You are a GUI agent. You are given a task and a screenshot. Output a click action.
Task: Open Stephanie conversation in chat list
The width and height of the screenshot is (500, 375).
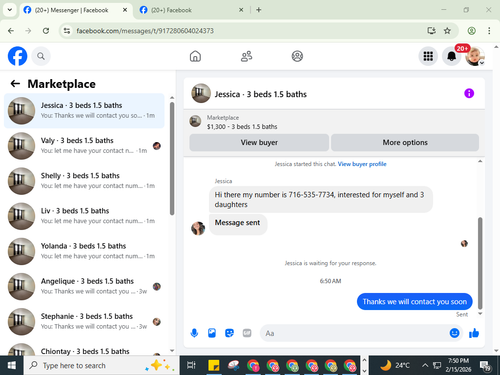[x=84, y=322]
